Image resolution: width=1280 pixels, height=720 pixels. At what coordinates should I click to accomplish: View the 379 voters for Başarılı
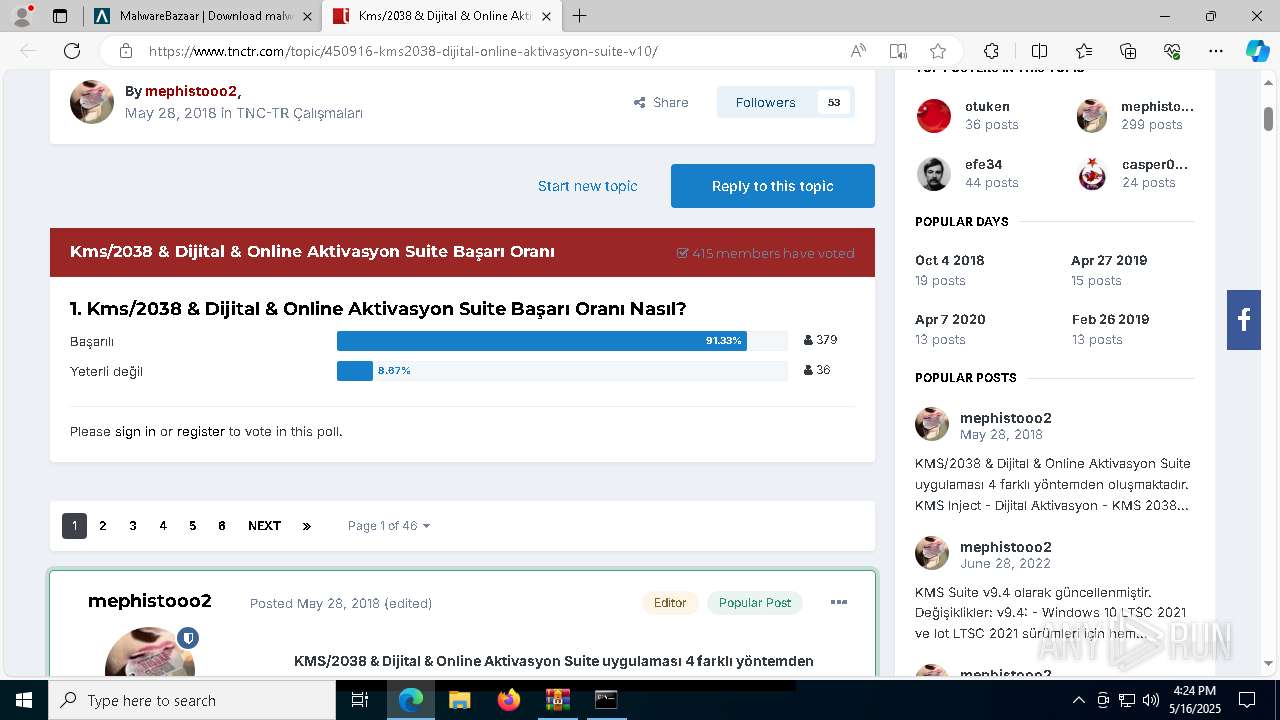point(820,340)
